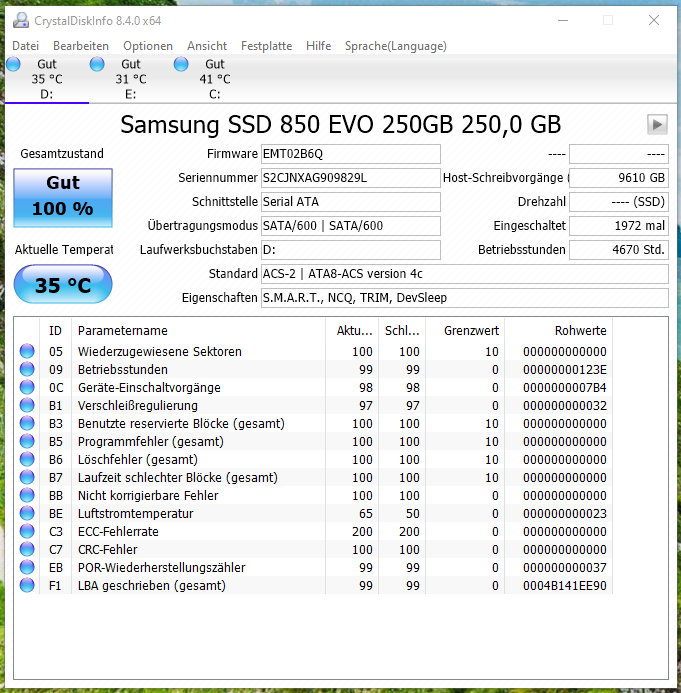The height and width of the screenshot is (693, 681).
Task: Select 'ECC-Fehlerrate' parameter text
Action: pos(118,532)
